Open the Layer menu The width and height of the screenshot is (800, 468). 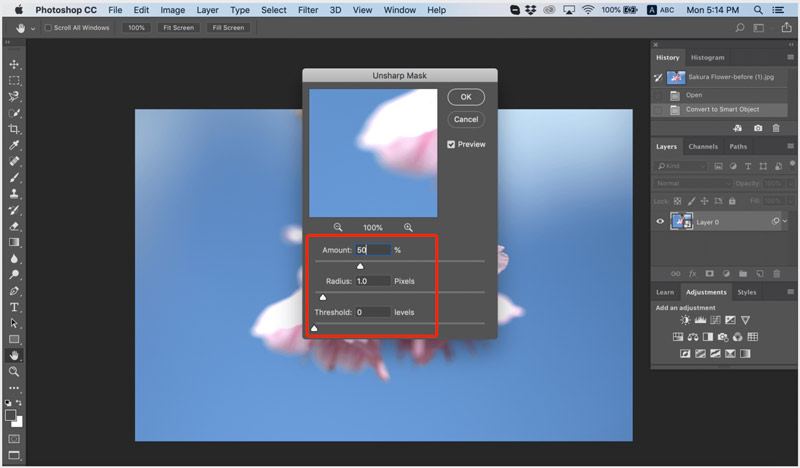tap(208, 10)
